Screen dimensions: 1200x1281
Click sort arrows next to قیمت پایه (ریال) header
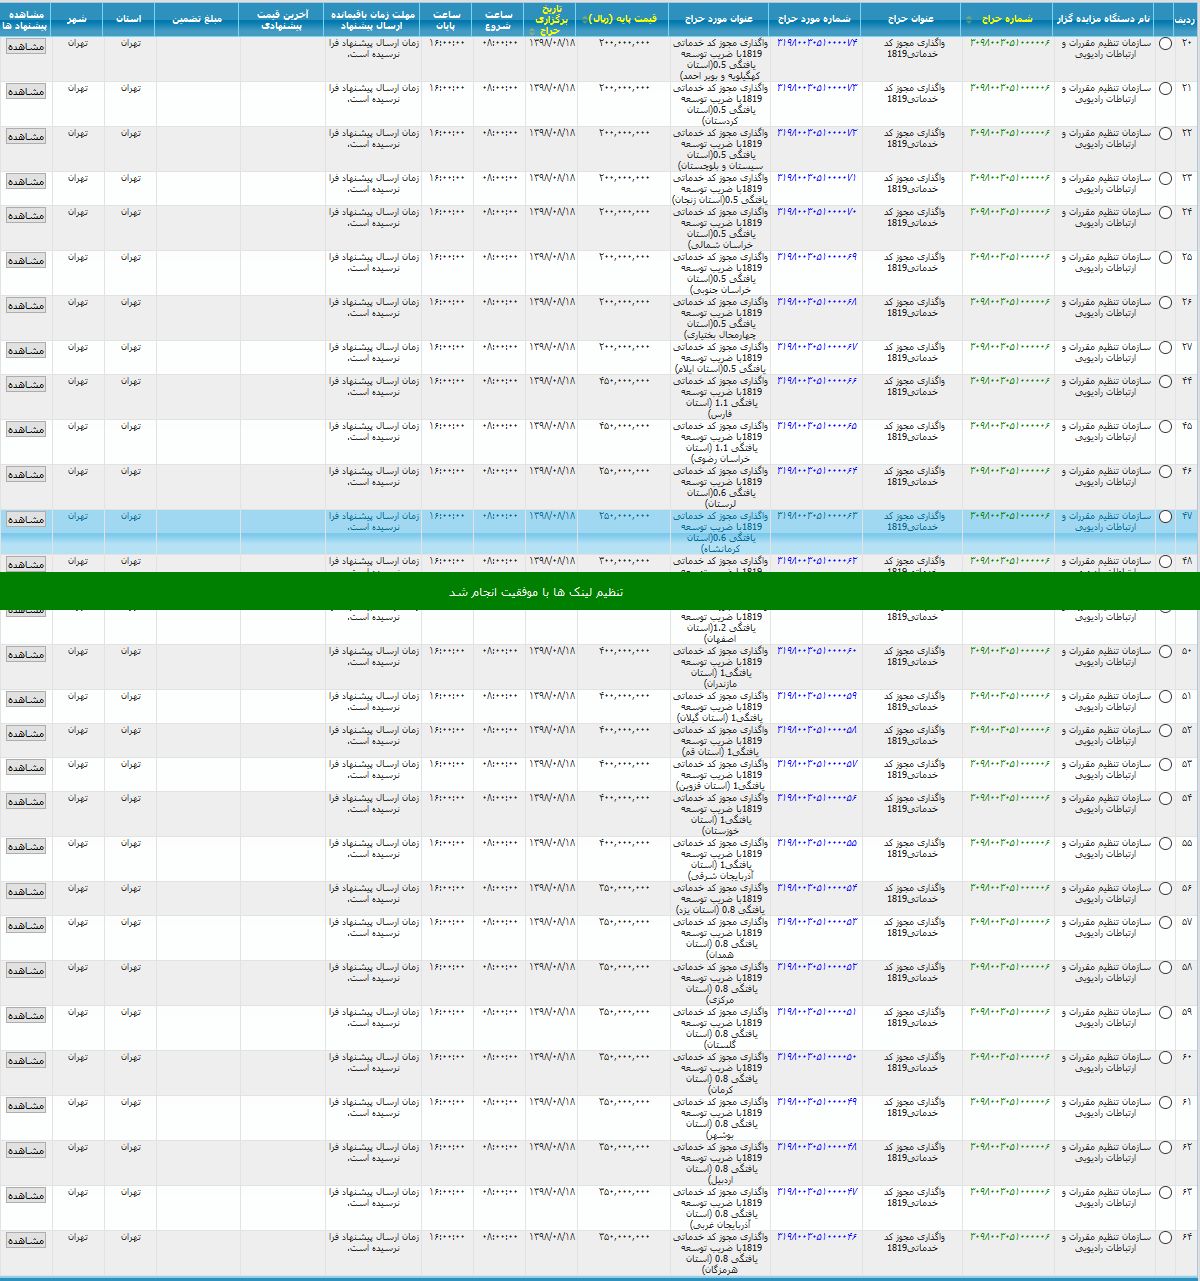[586, 20]
